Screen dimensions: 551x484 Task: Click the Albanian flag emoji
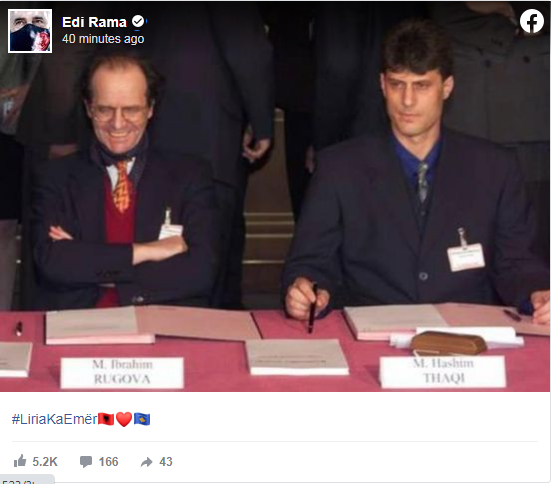pos(106,419)
